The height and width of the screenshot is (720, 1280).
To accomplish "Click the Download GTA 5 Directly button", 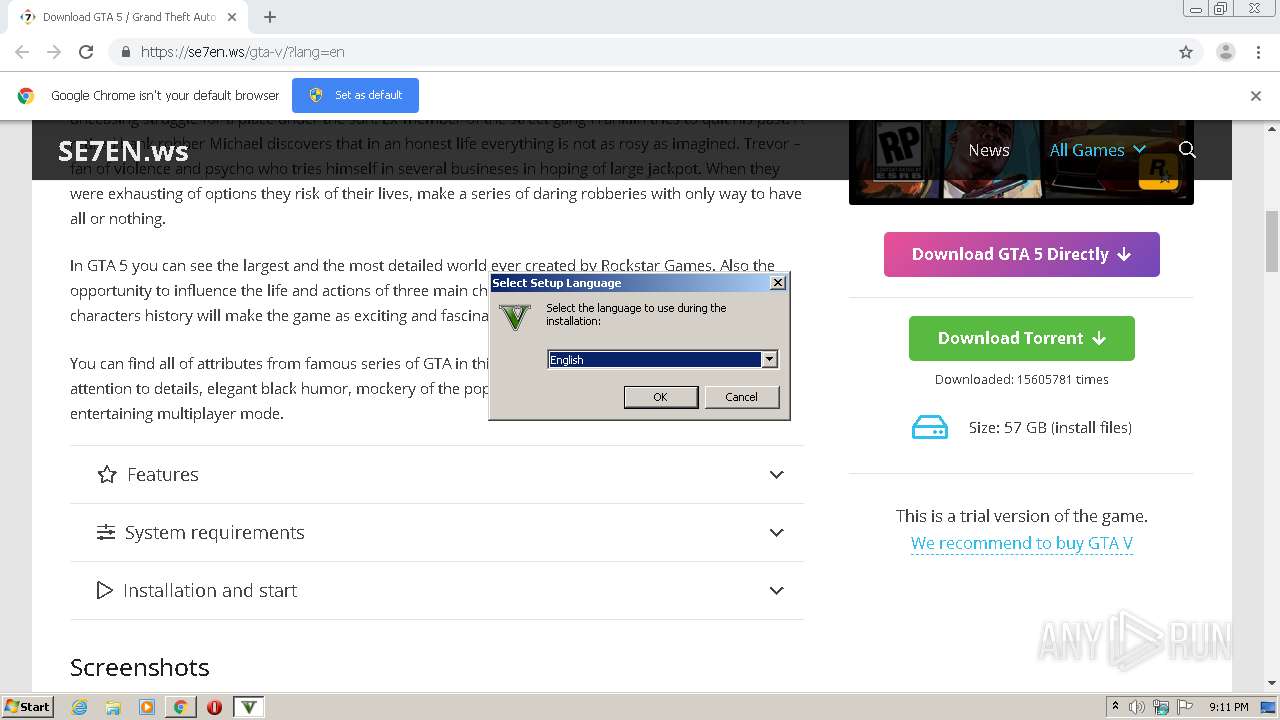I will tap(1021, 254).
